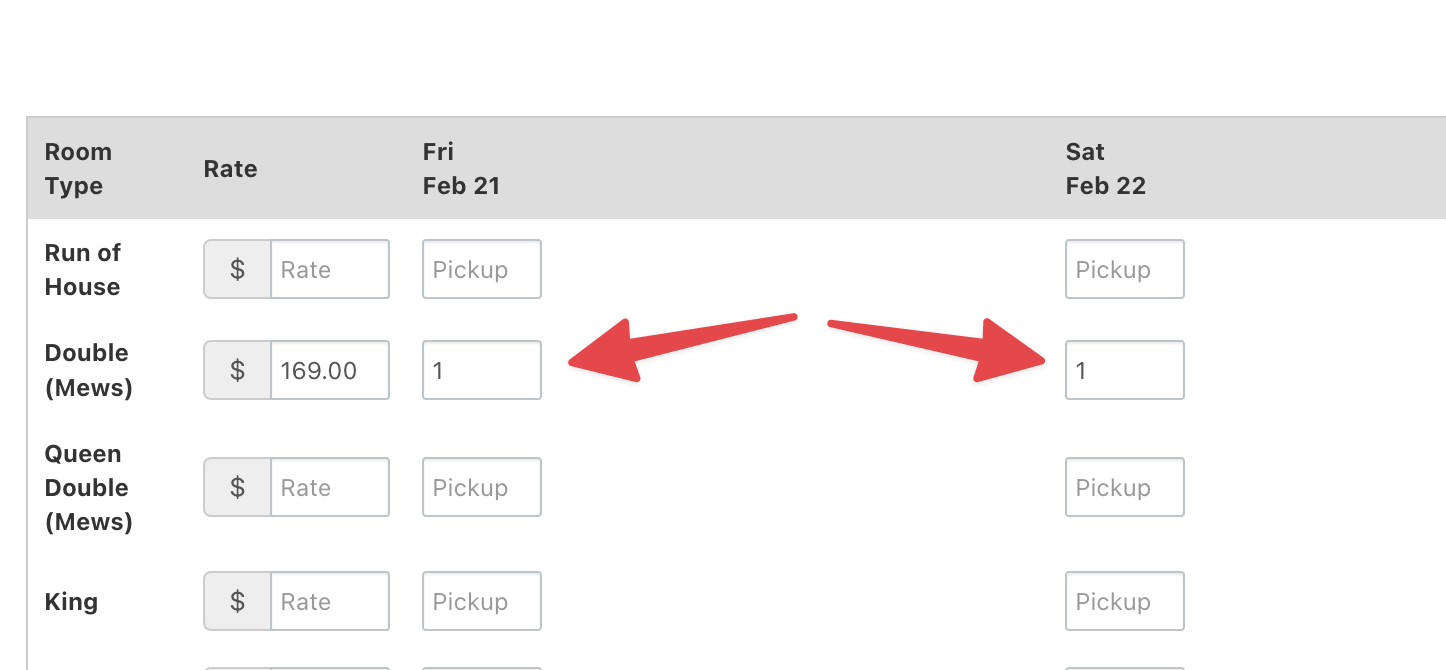This screenshot has width=1446, height=670.
Task: Click the dollar sign for Run of House rate
Action: [x=237, y=269]
